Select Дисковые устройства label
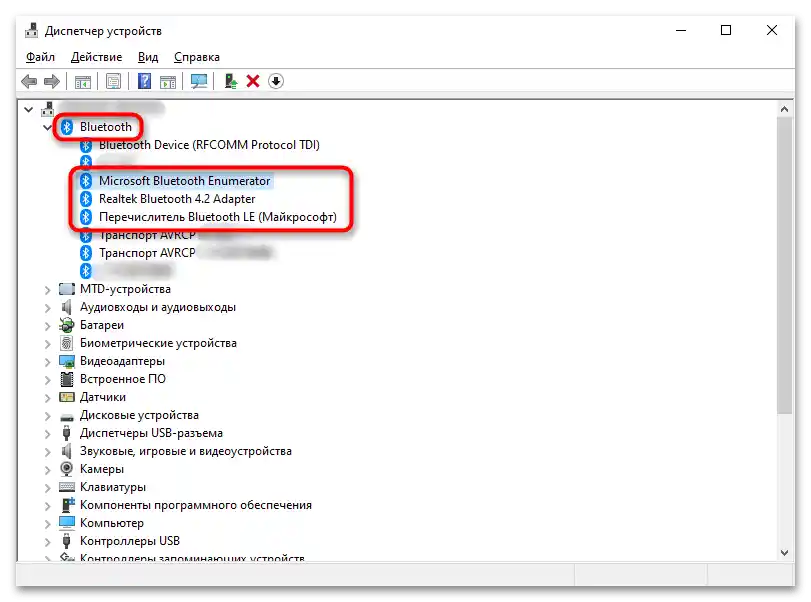The width and height of the screenshot is (811, 602). [x=139, y=415]
